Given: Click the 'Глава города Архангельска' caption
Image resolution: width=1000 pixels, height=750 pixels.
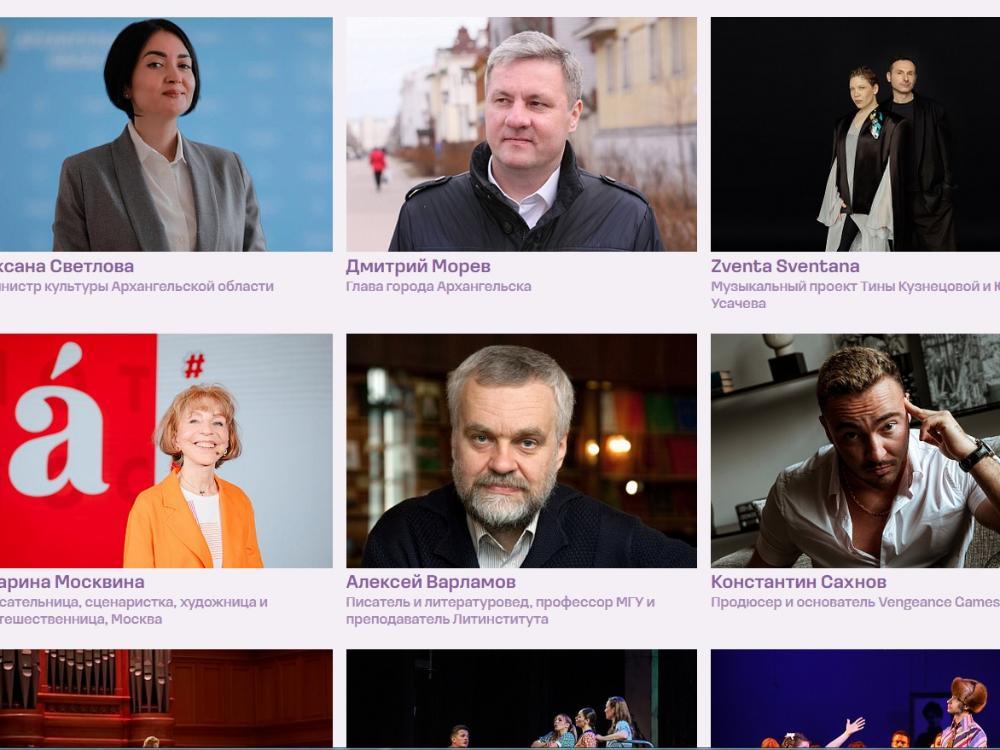Looking at the screenshot, I should 439,286.
